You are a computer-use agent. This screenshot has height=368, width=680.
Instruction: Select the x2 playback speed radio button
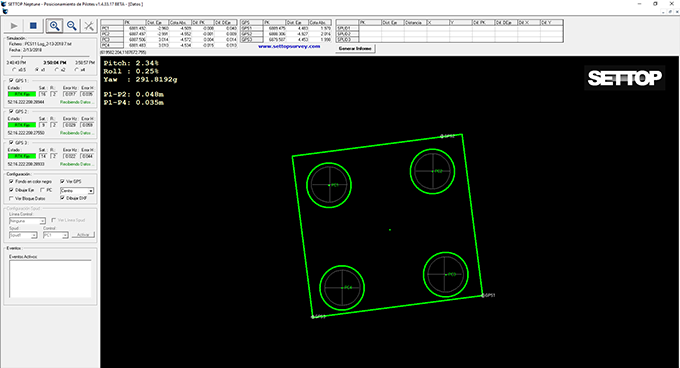coord(57,70)
